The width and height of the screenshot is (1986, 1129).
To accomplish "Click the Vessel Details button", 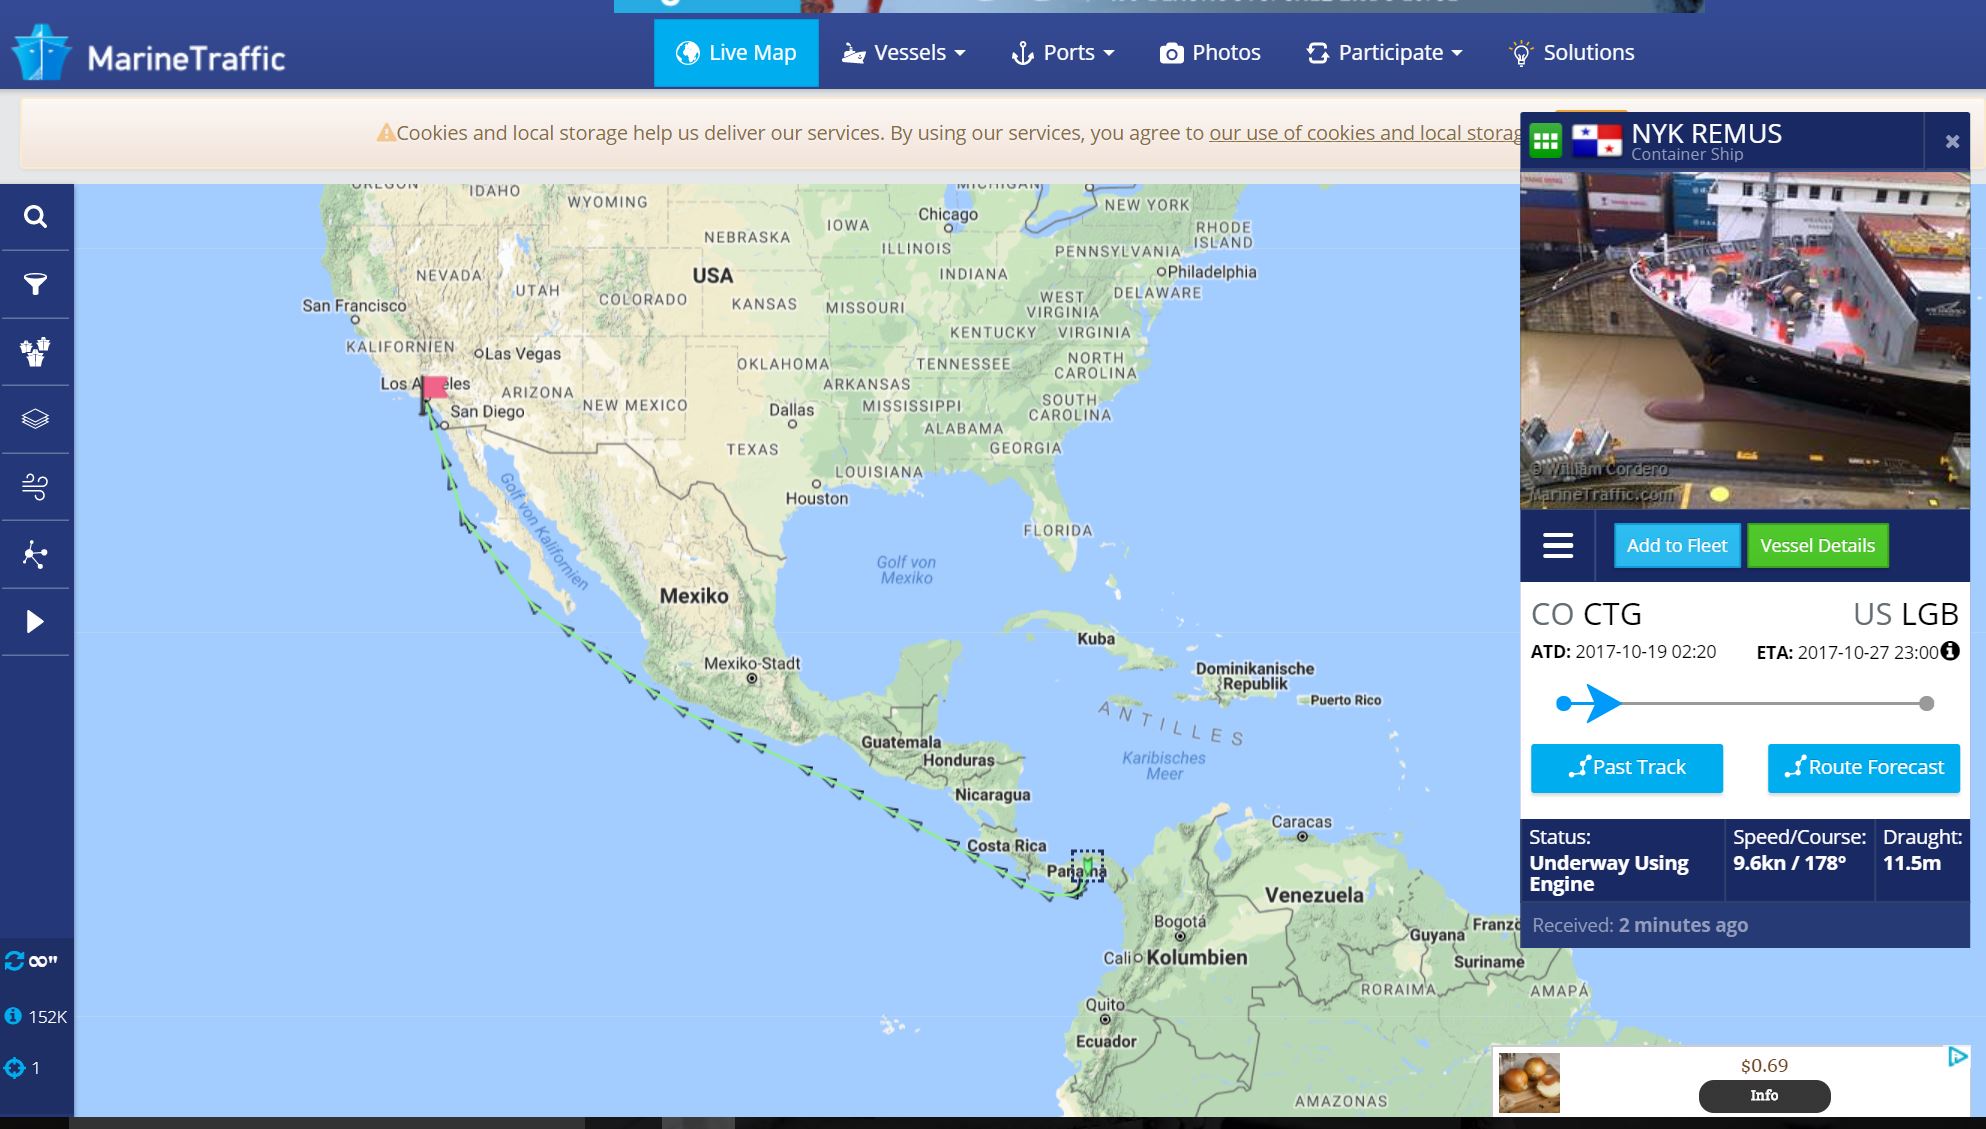I will [x=1817, y=545].
